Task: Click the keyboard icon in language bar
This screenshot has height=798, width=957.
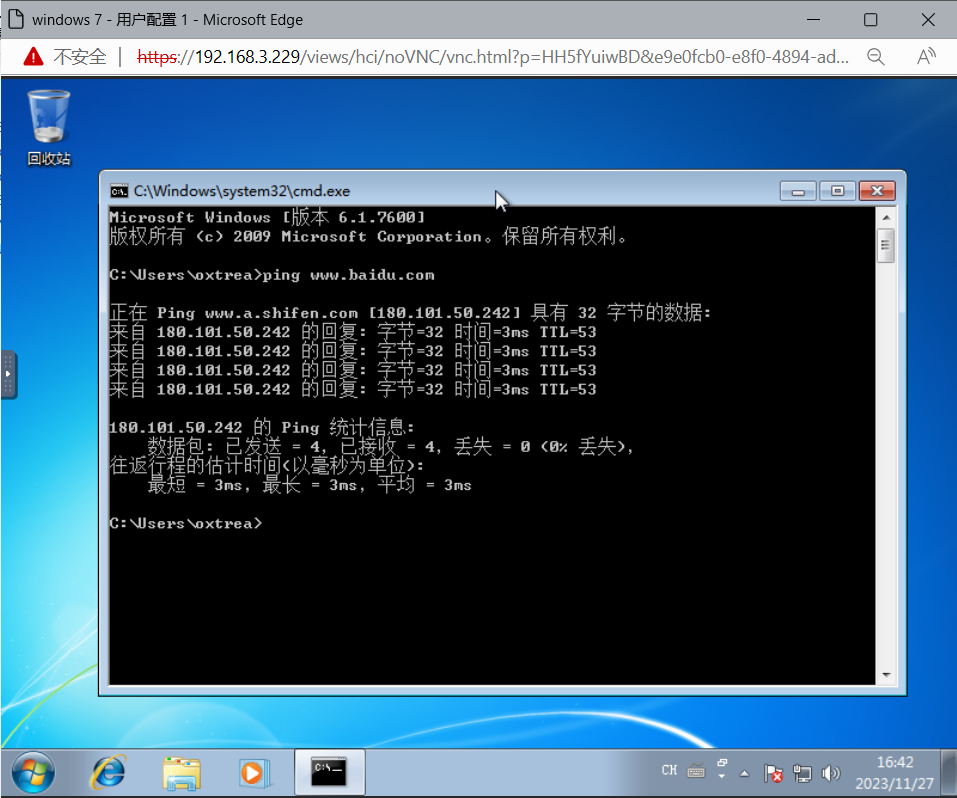Action: coord(696,771)
